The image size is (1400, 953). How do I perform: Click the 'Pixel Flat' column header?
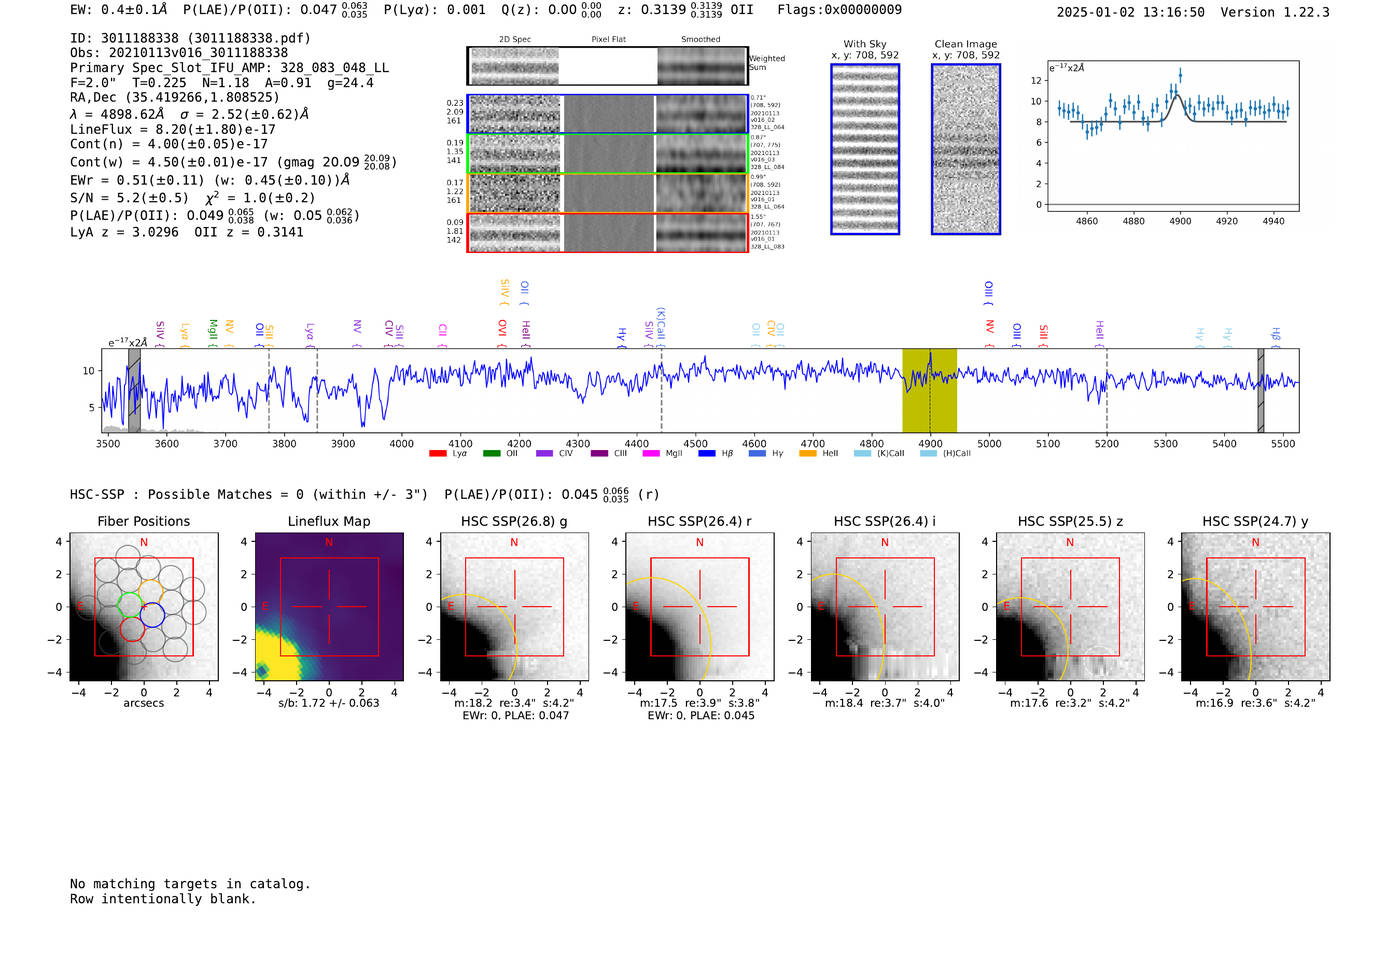point(608,40)
